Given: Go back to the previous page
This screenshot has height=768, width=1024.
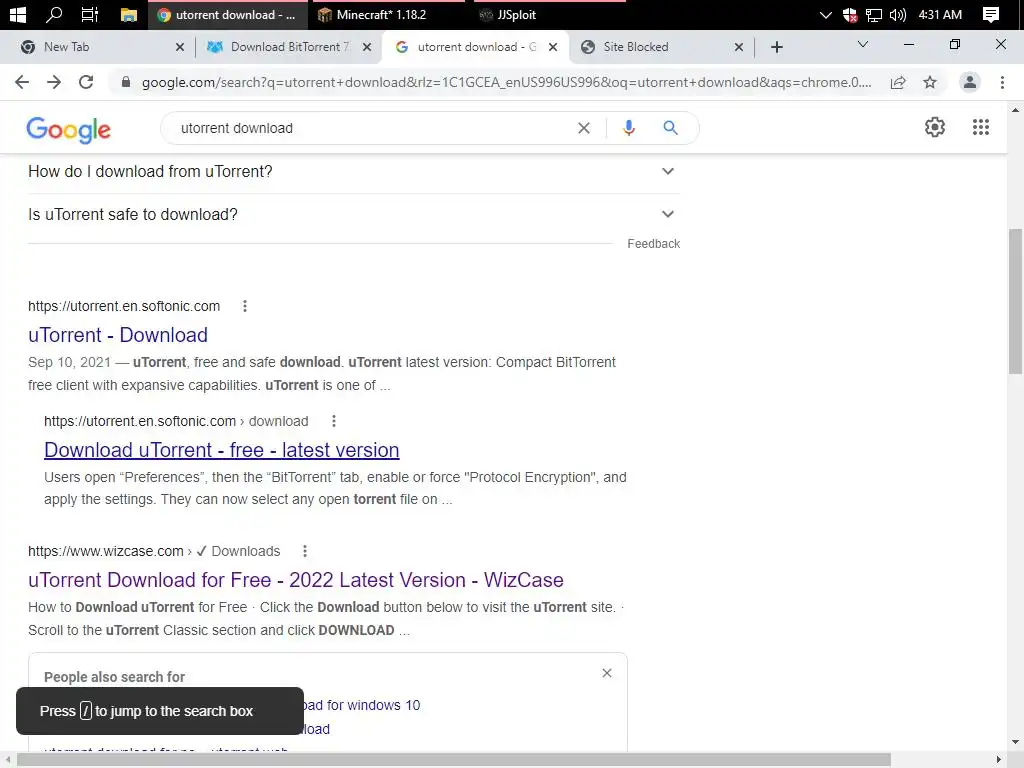Looking at the screenshot, I should tap(22, 82).
